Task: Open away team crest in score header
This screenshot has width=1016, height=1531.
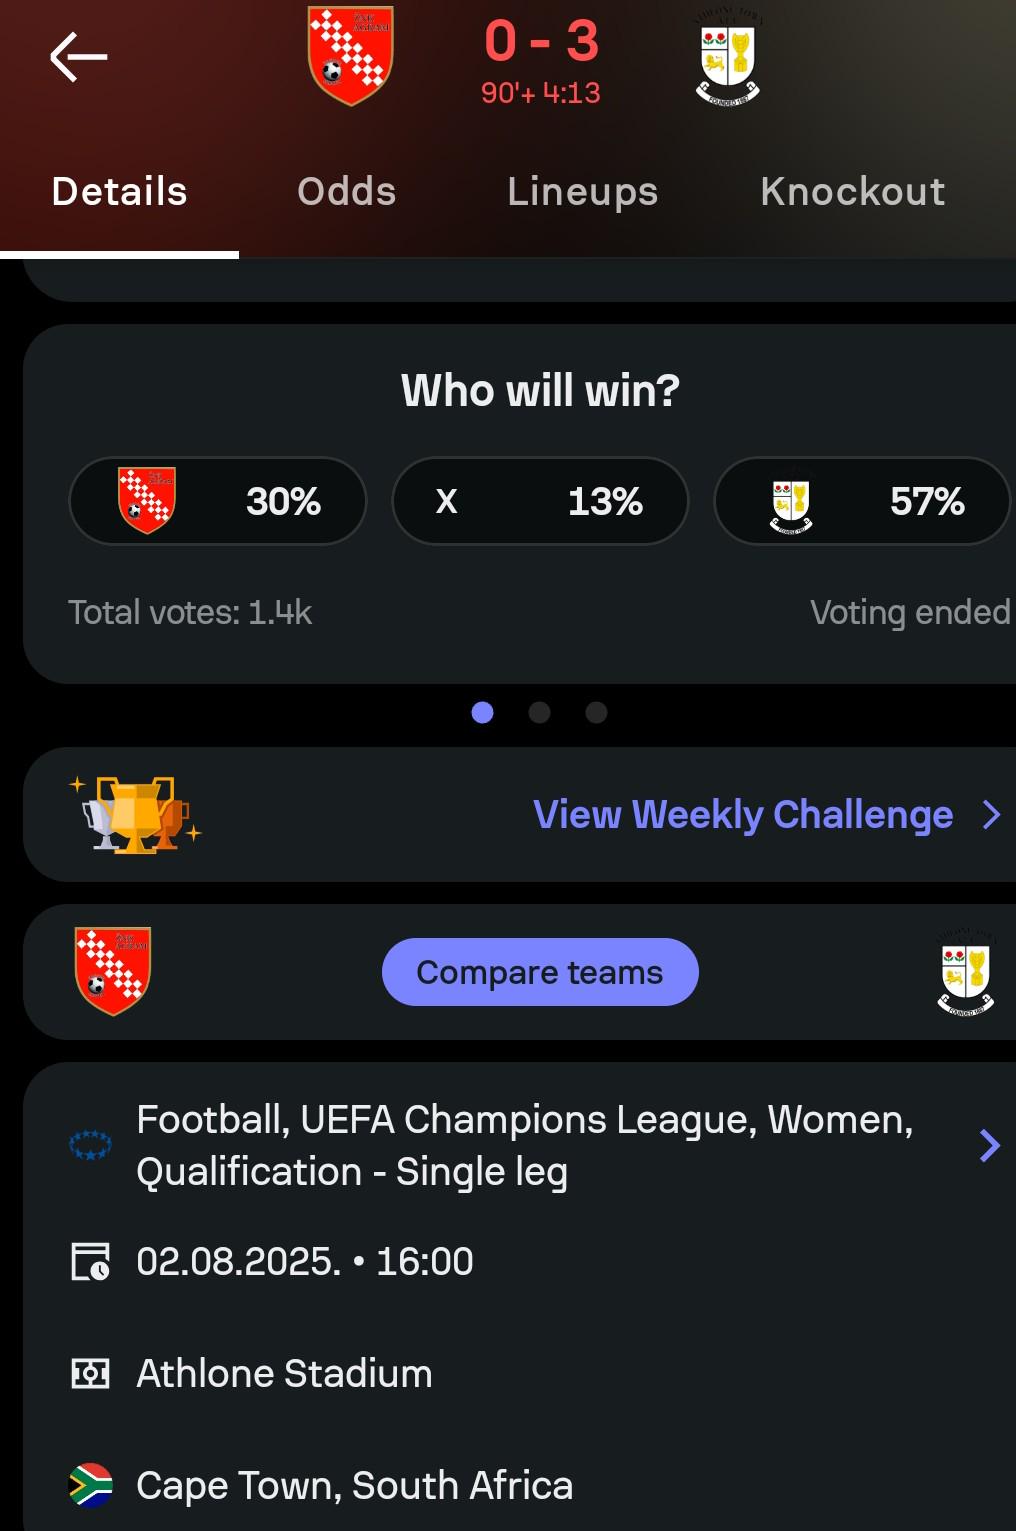Action: click(x=728, y=57)
